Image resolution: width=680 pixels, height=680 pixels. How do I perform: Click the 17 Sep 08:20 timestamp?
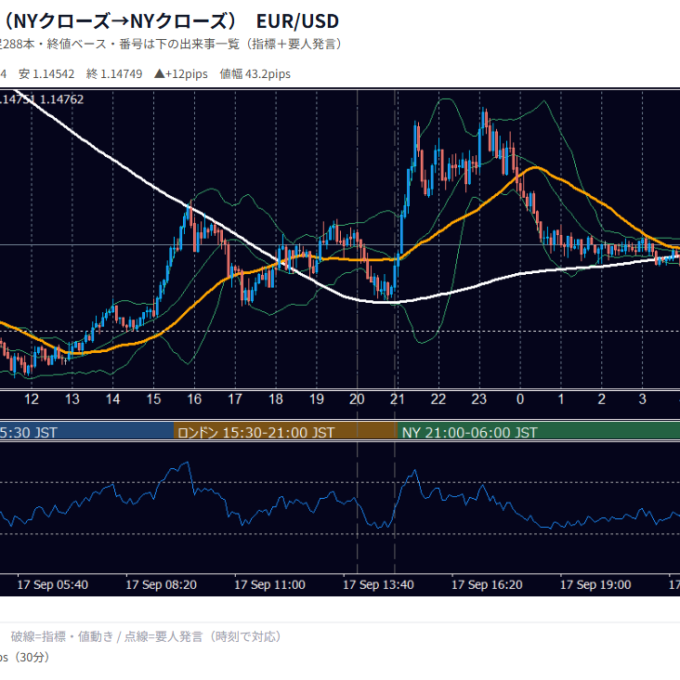click(161, 585)
